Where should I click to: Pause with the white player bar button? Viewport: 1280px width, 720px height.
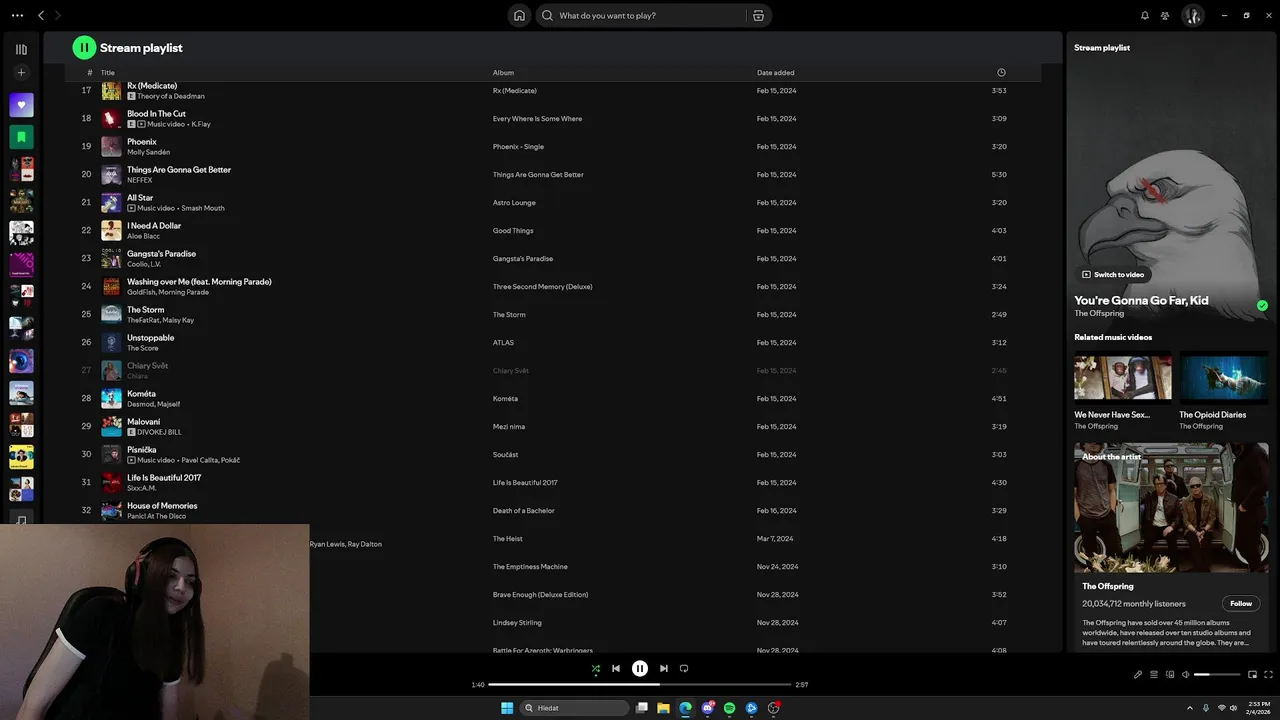(640, 668)
